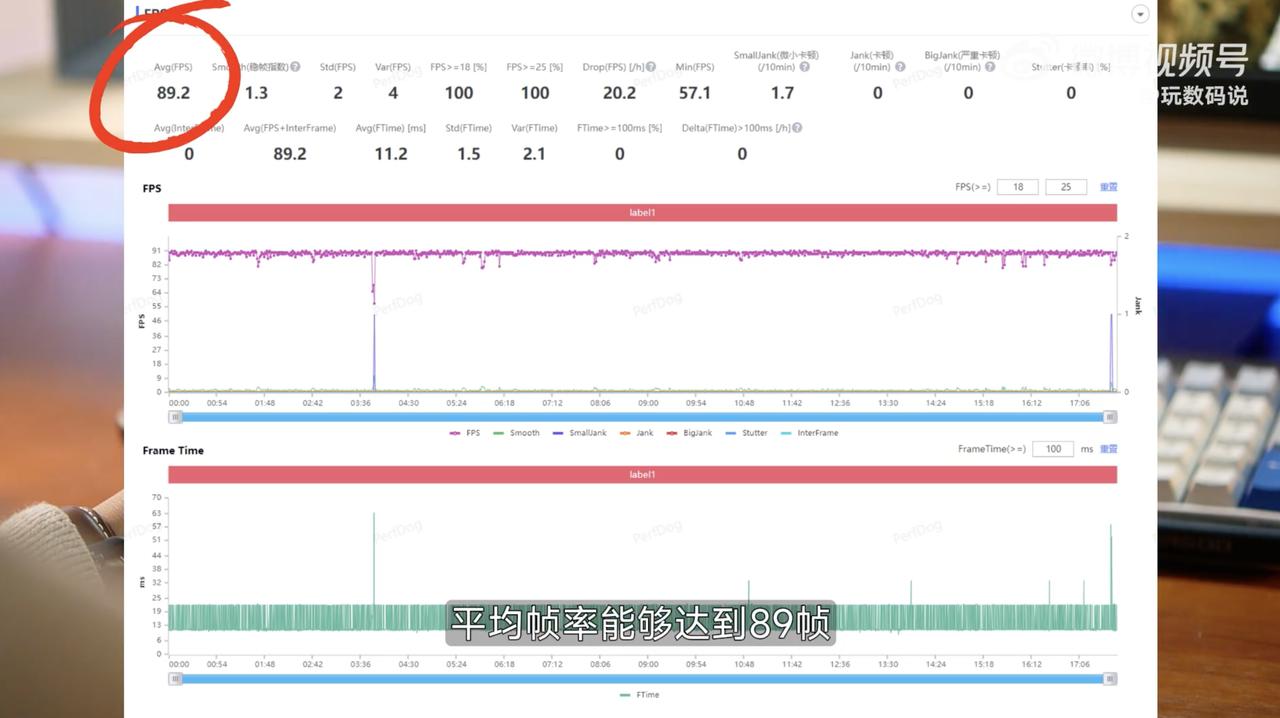The image size is (1280, 718).
Task: Click help icon next to Drop(FPS) [/h]
Action: tap(651, 67)
